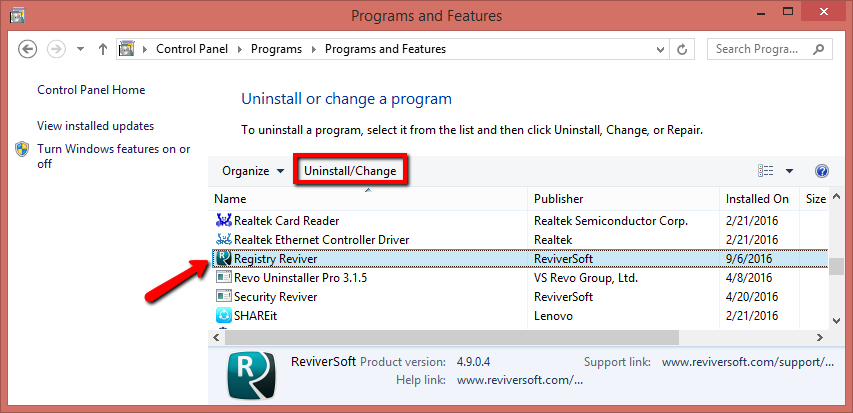Click product version 4.9.0.4 value
Screen dimensions: 853x413
473,362
